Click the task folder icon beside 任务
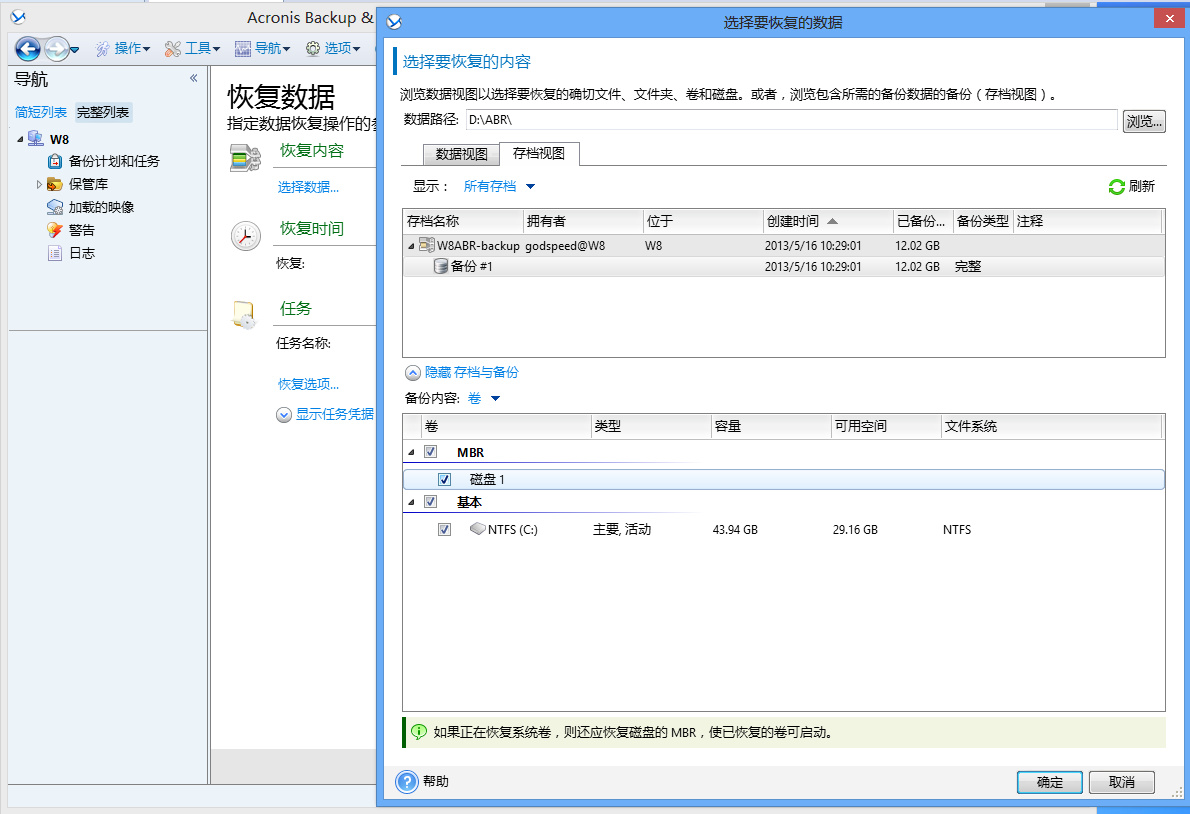The image size is (1190, 814). coord(244,315)
